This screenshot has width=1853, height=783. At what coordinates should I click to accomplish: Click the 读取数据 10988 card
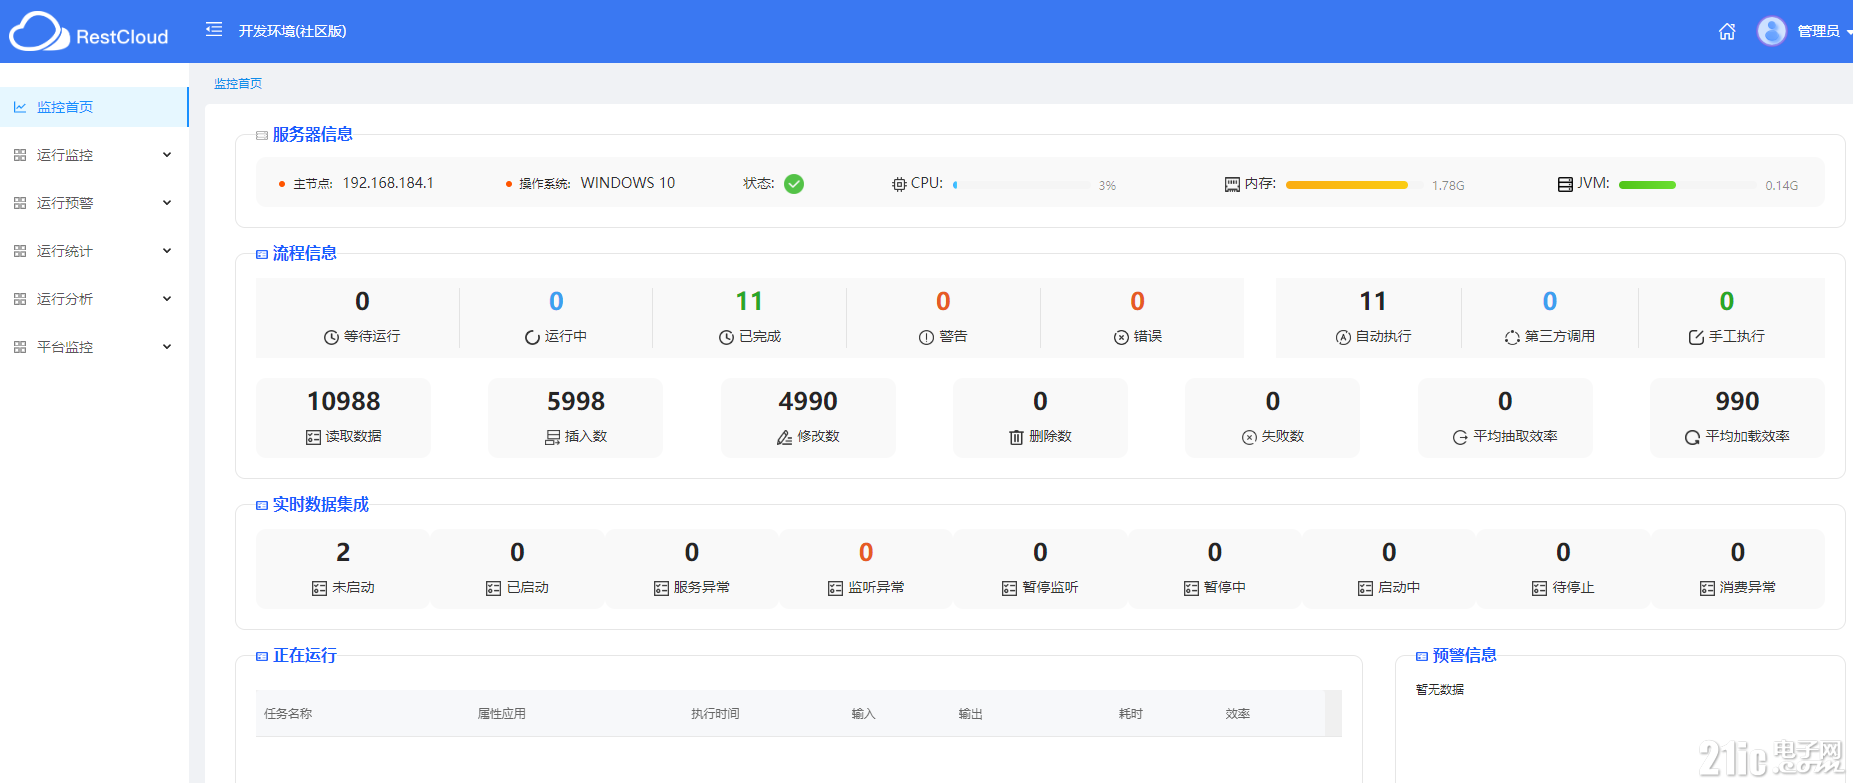click(x=343, y=417)
